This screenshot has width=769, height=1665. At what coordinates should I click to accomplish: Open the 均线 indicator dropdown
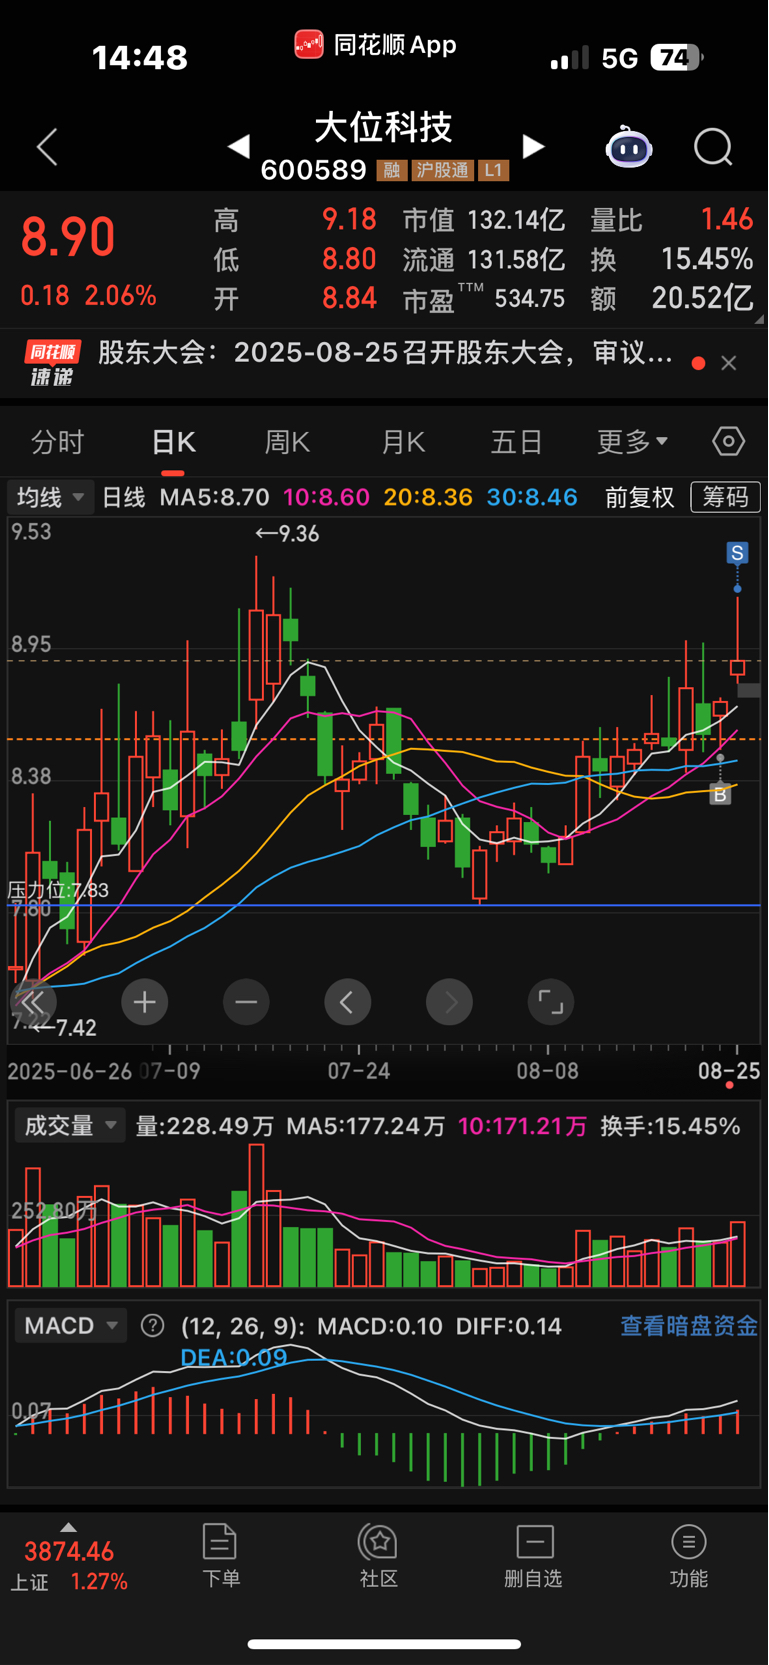point(50,497)
